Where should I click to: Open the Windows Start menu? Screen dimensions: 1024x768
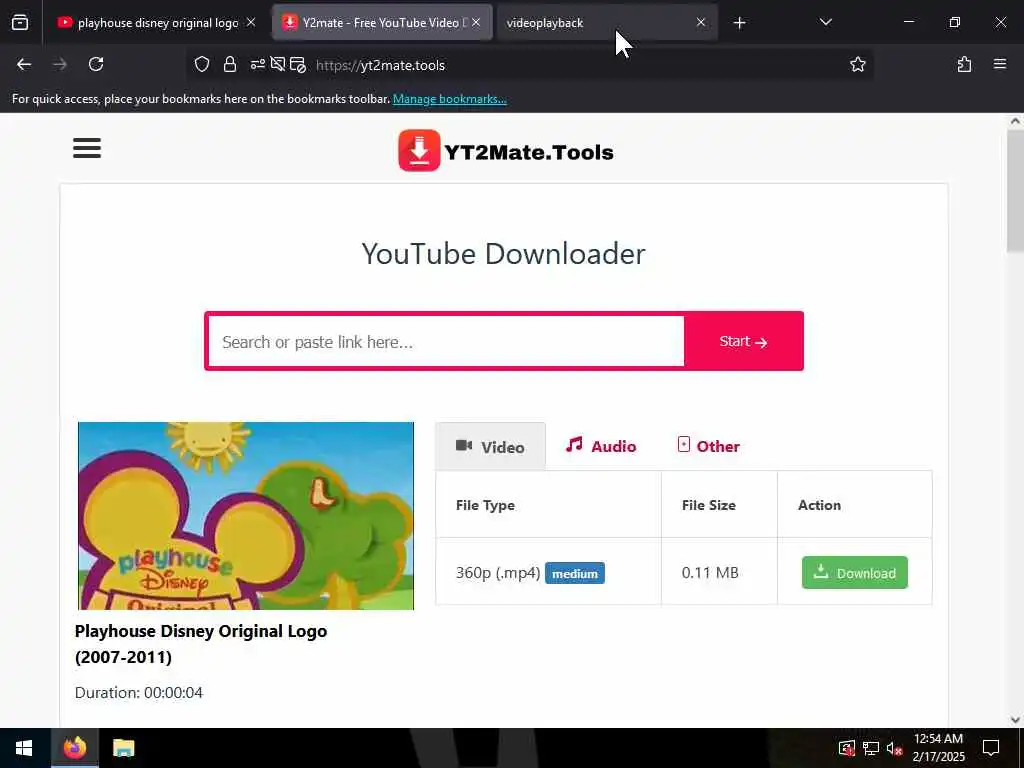24,748
